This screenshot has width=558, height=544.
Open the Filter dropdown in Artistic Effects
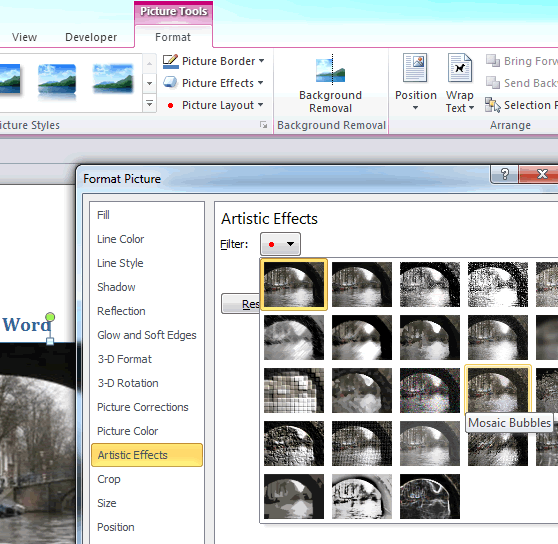pyautogui.click(x=280, y=244)
